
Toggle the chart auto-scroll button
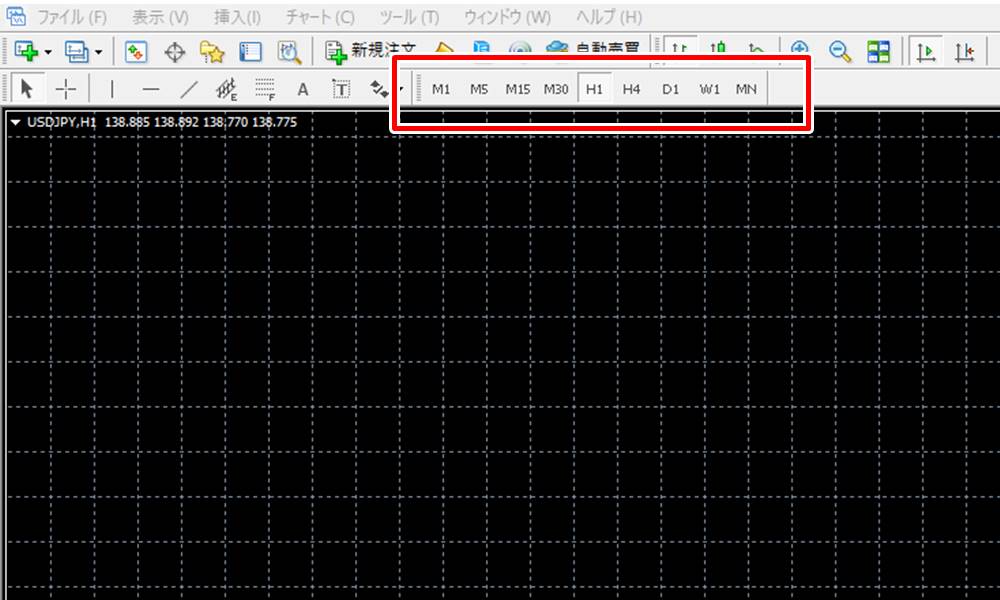pyautogui.click(x=926, y=51)
